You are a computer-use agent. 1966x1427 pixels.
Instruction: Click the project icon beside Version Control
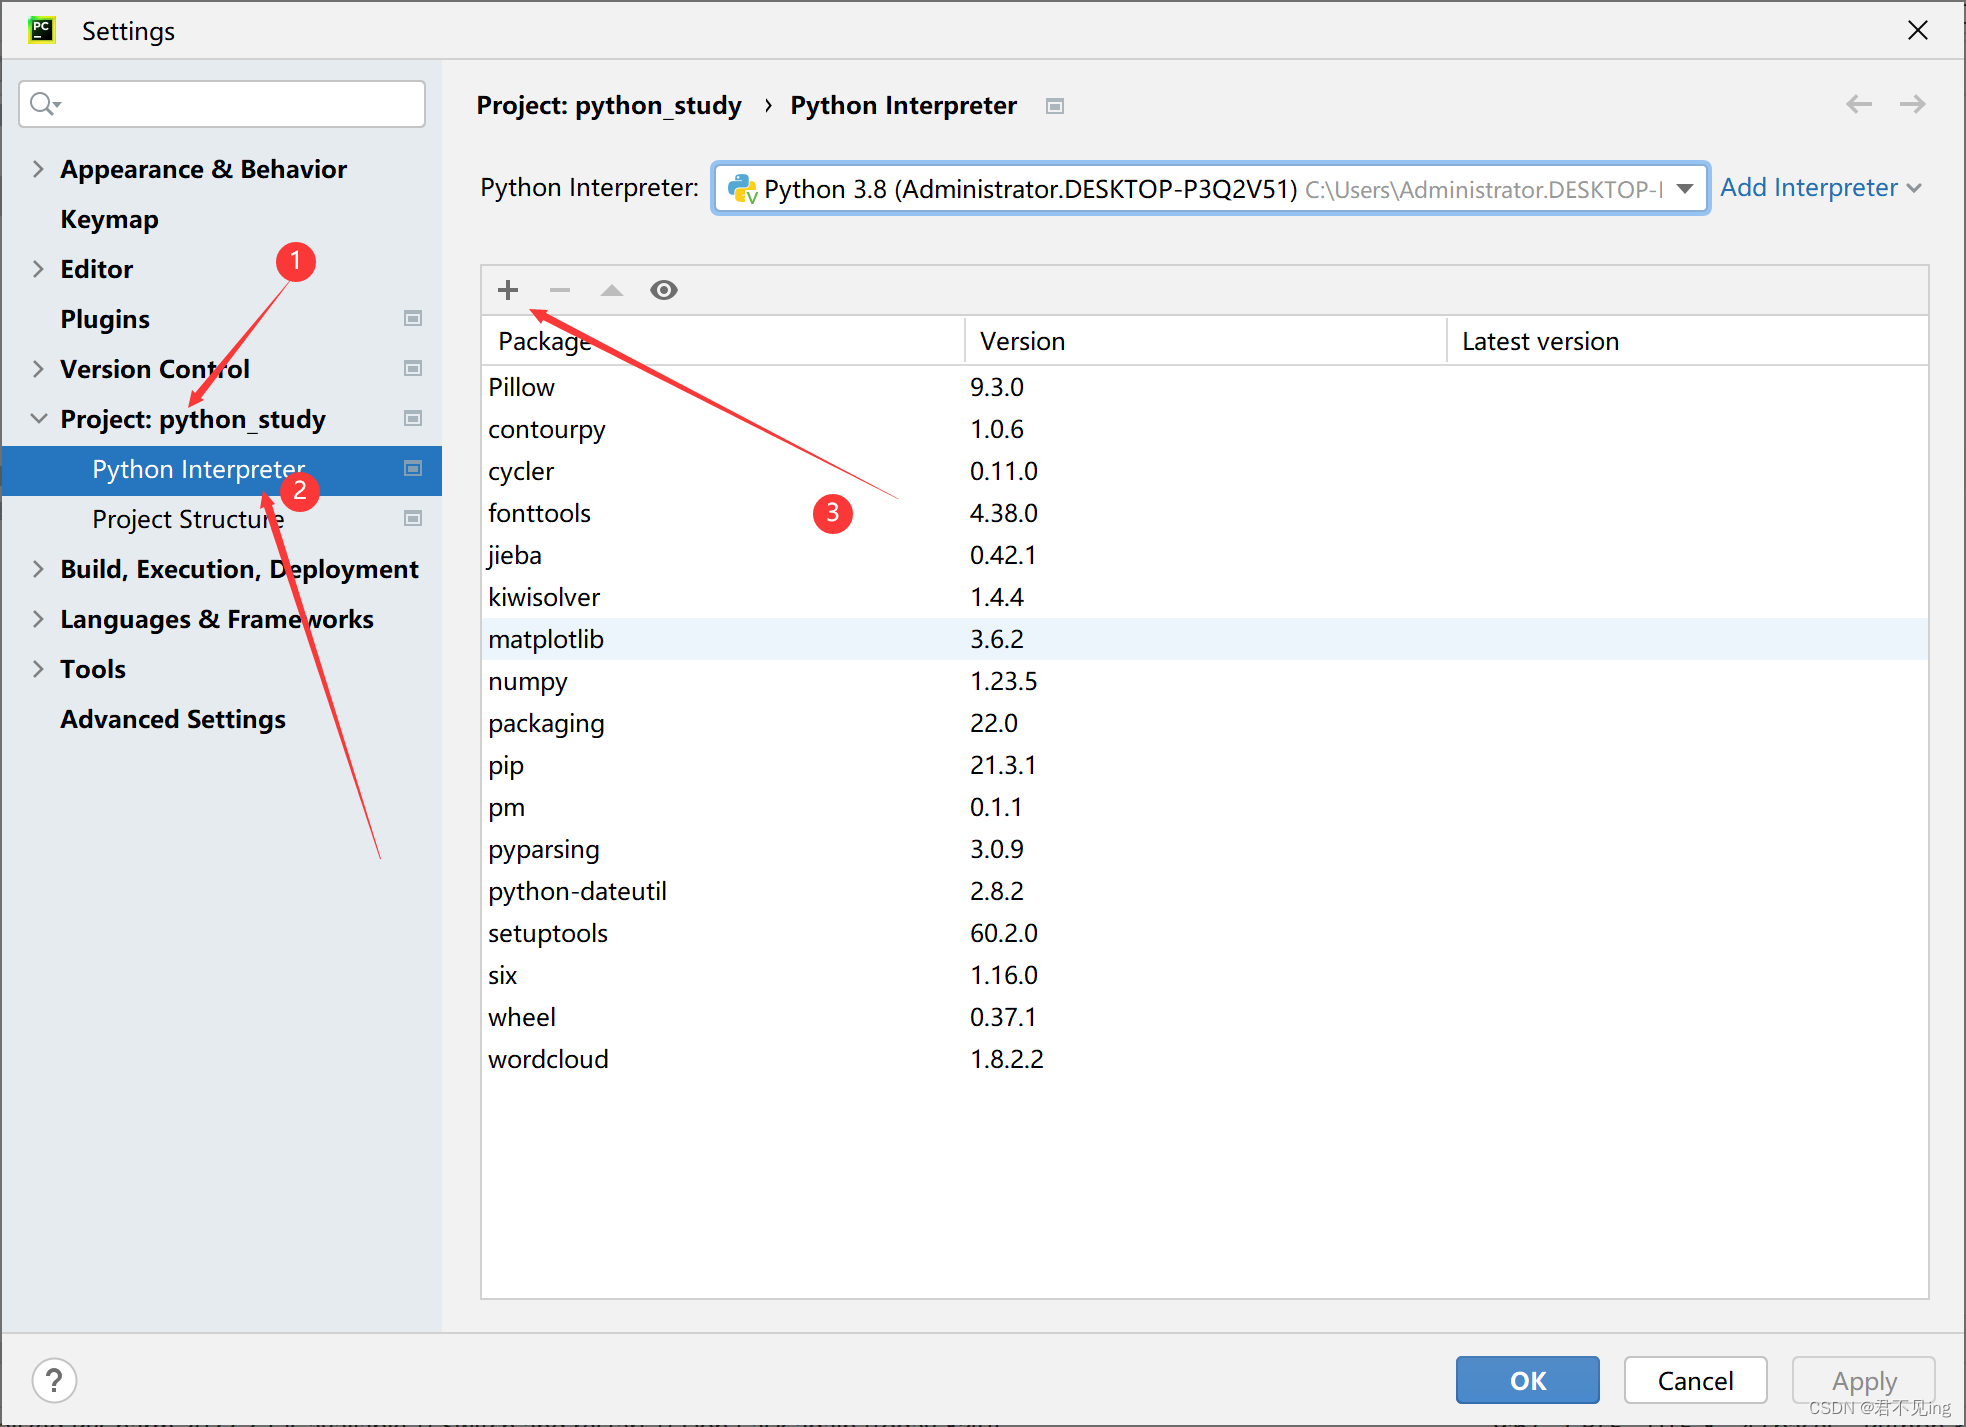coord(413,368)
